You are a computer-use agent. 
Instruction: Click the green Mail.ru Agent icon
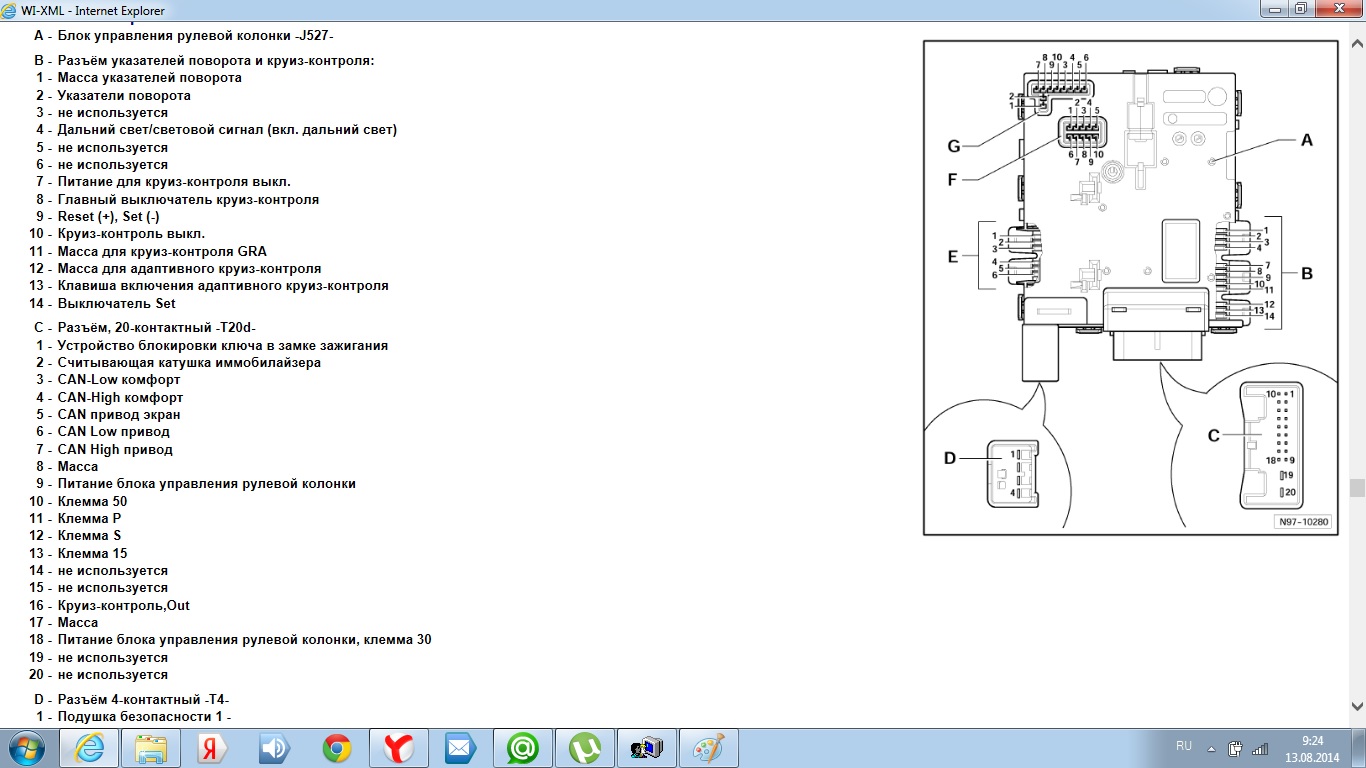(x=522, y=748)
